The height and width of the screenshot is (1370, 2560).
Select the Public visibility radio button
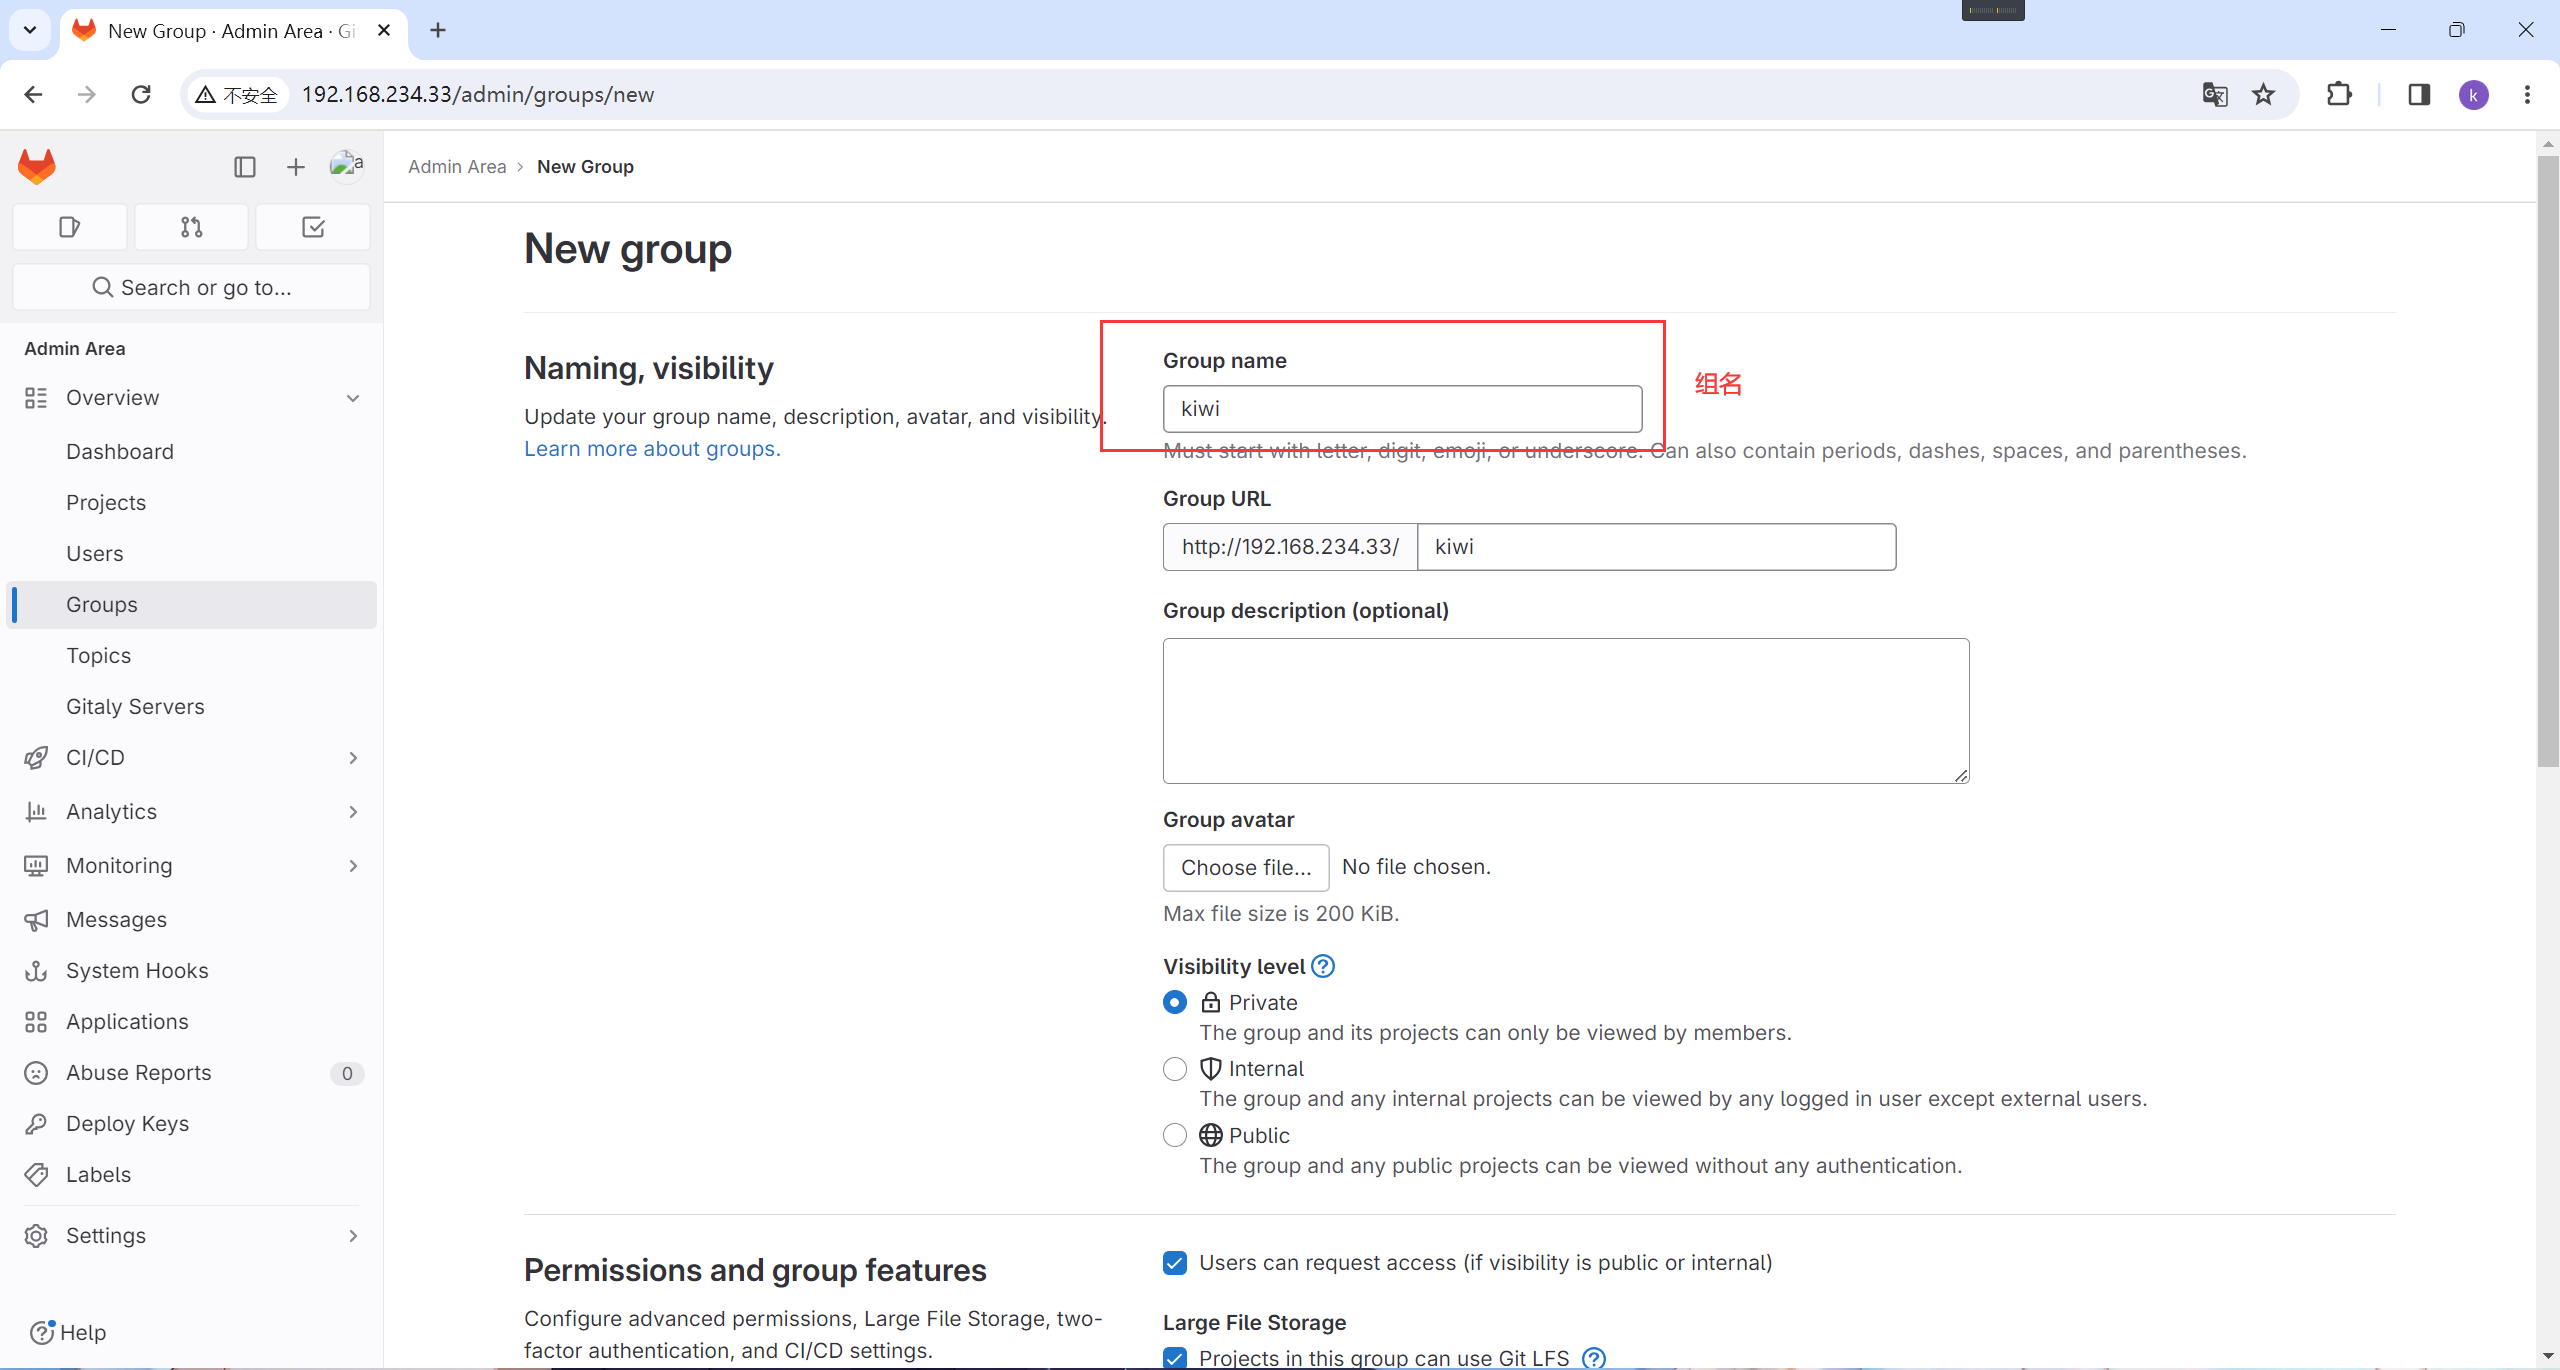[1175, 1135]
